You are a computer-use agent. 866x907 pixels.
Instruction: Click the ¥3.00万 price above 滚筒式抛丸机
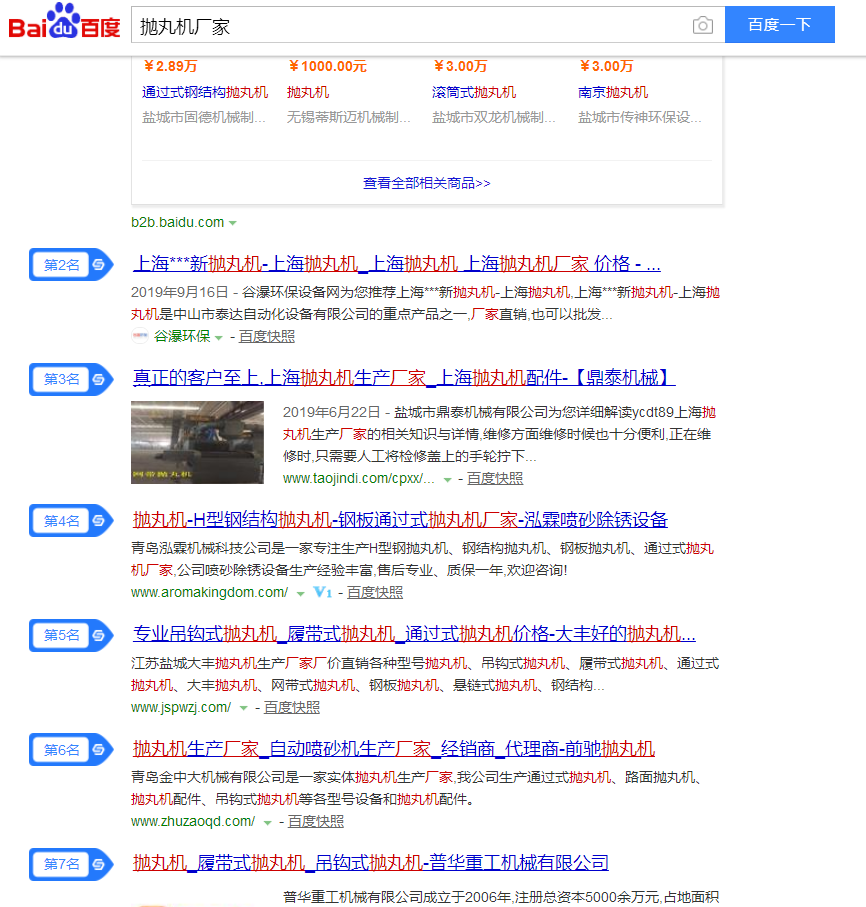point(460,66)
